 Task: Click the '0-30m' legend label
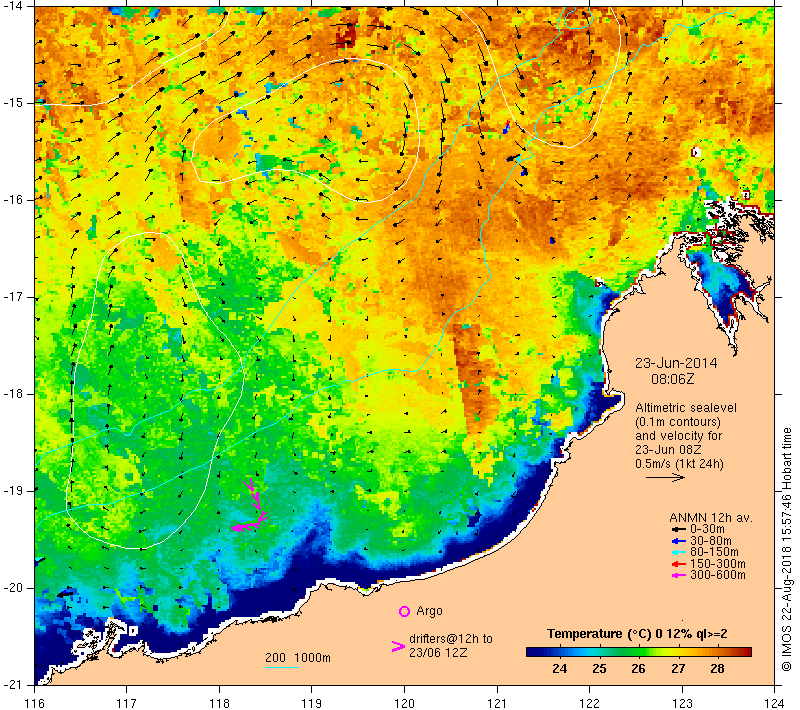(707, 529)
